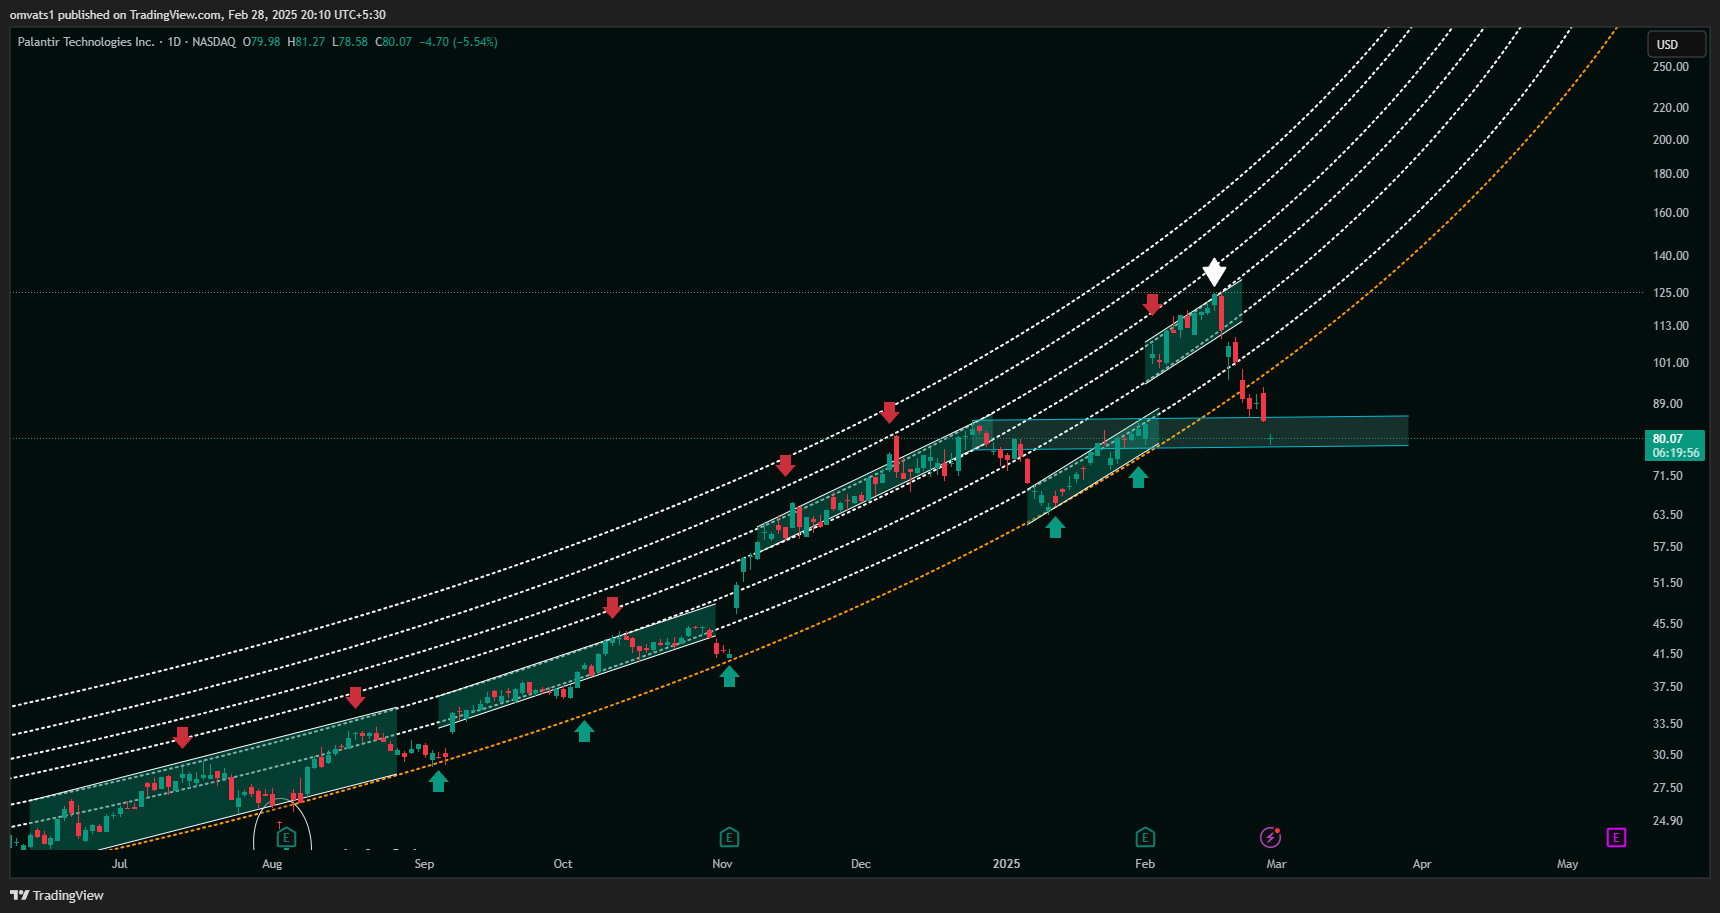
Task: Click the TradingView logo at bottom left
Action: tap(57, 895)
